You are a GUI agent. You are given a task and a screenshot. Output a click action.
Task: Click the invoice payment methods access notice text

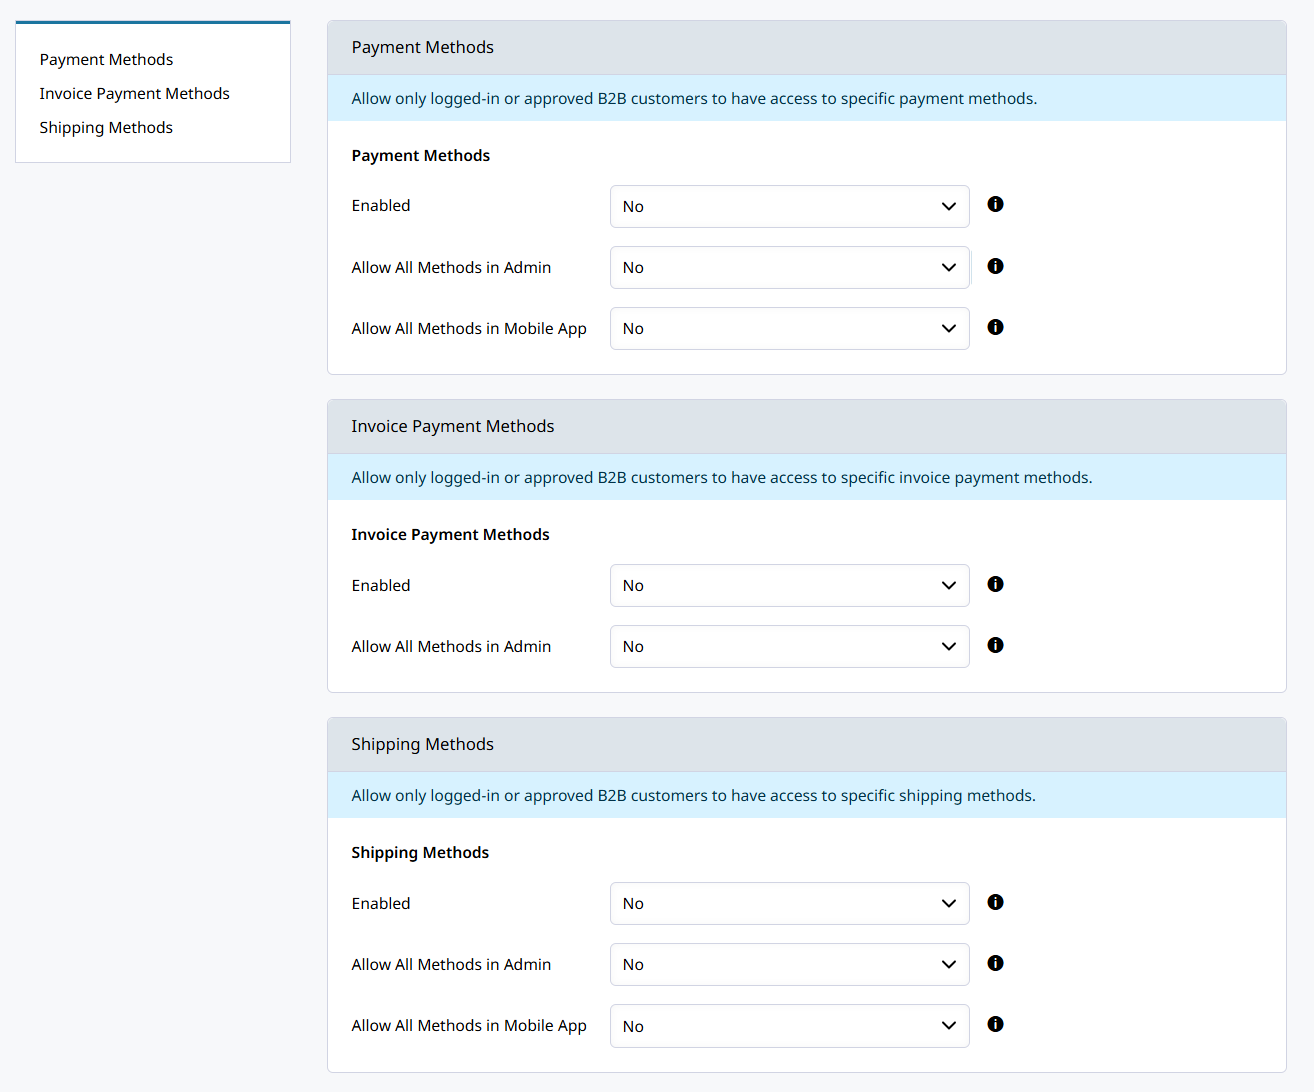(722, 477)
